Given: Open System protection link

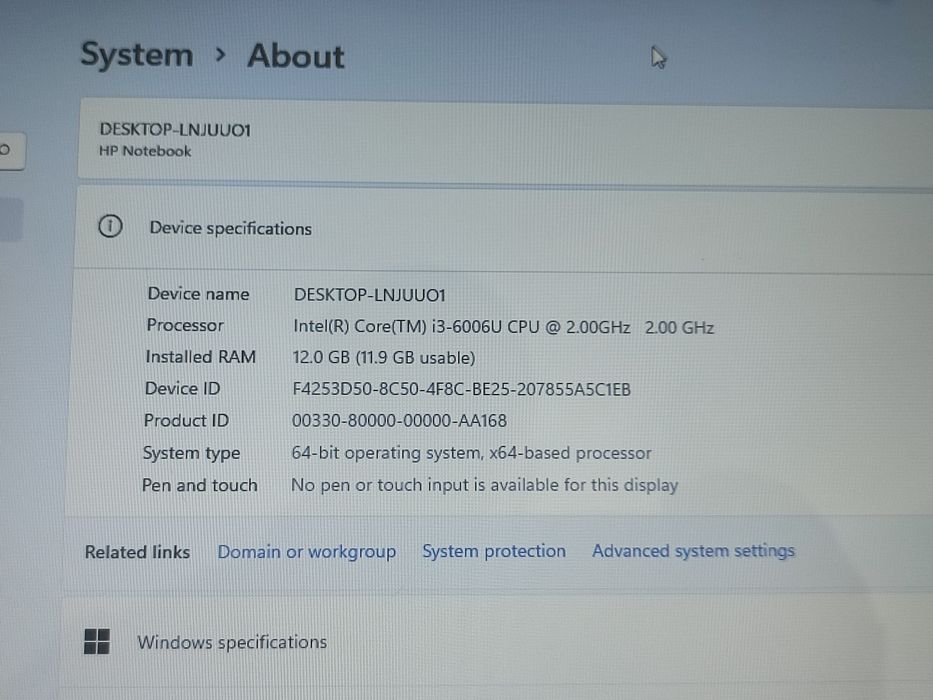Looking at the screenshot, I should 494,551.
